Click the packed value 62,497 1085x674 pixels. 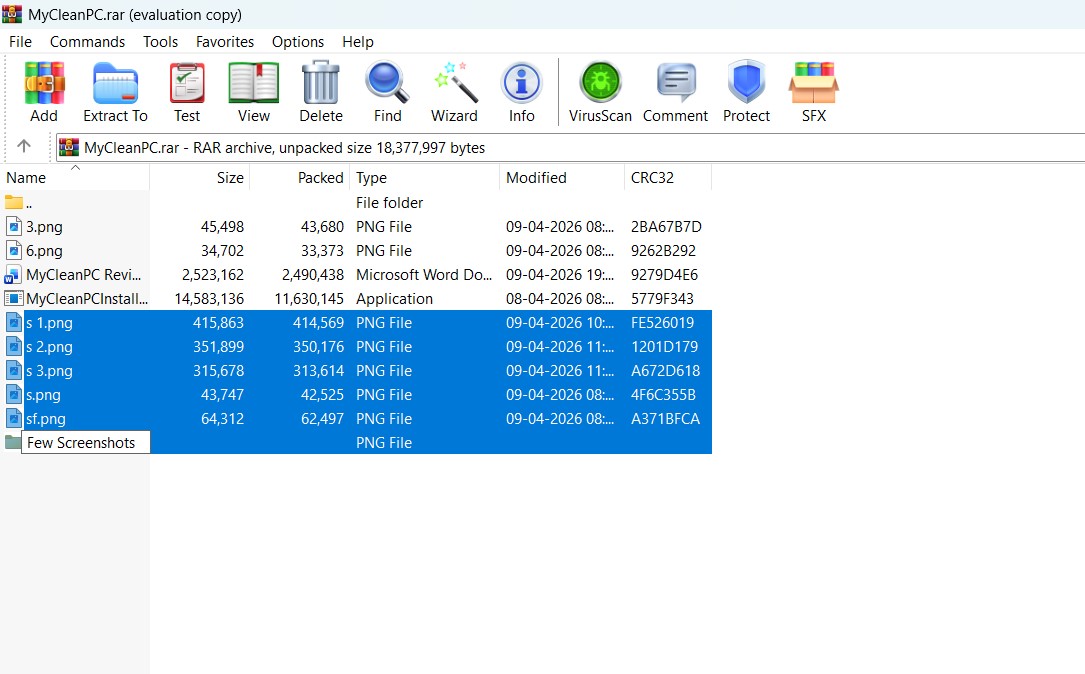(322, 419)
